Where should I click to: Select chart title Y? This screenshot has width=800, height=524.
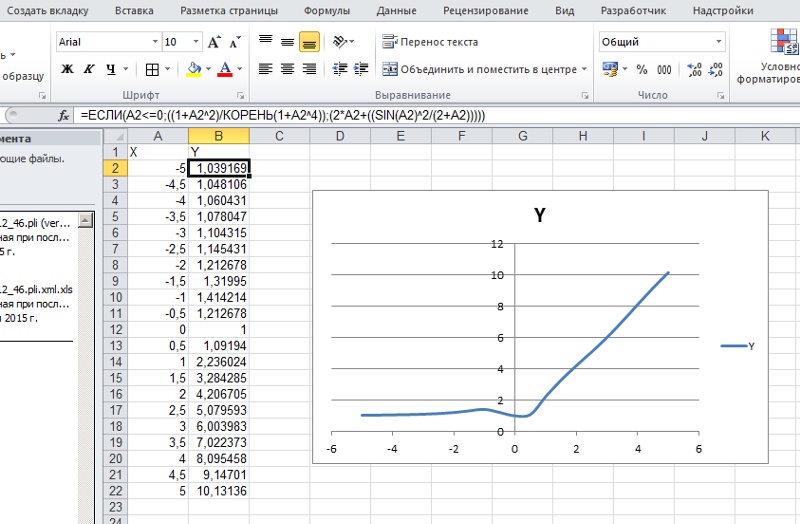(540, 215)
